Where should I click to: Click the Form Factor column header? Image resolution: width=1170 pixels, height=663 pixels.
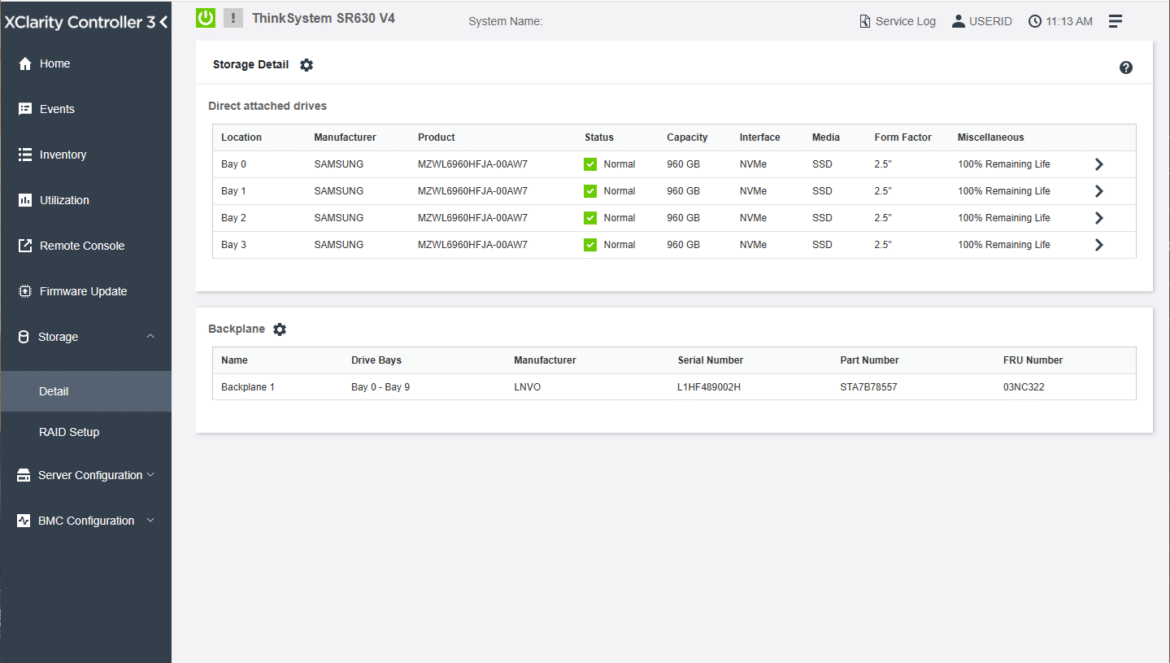[x=903, y=137]
